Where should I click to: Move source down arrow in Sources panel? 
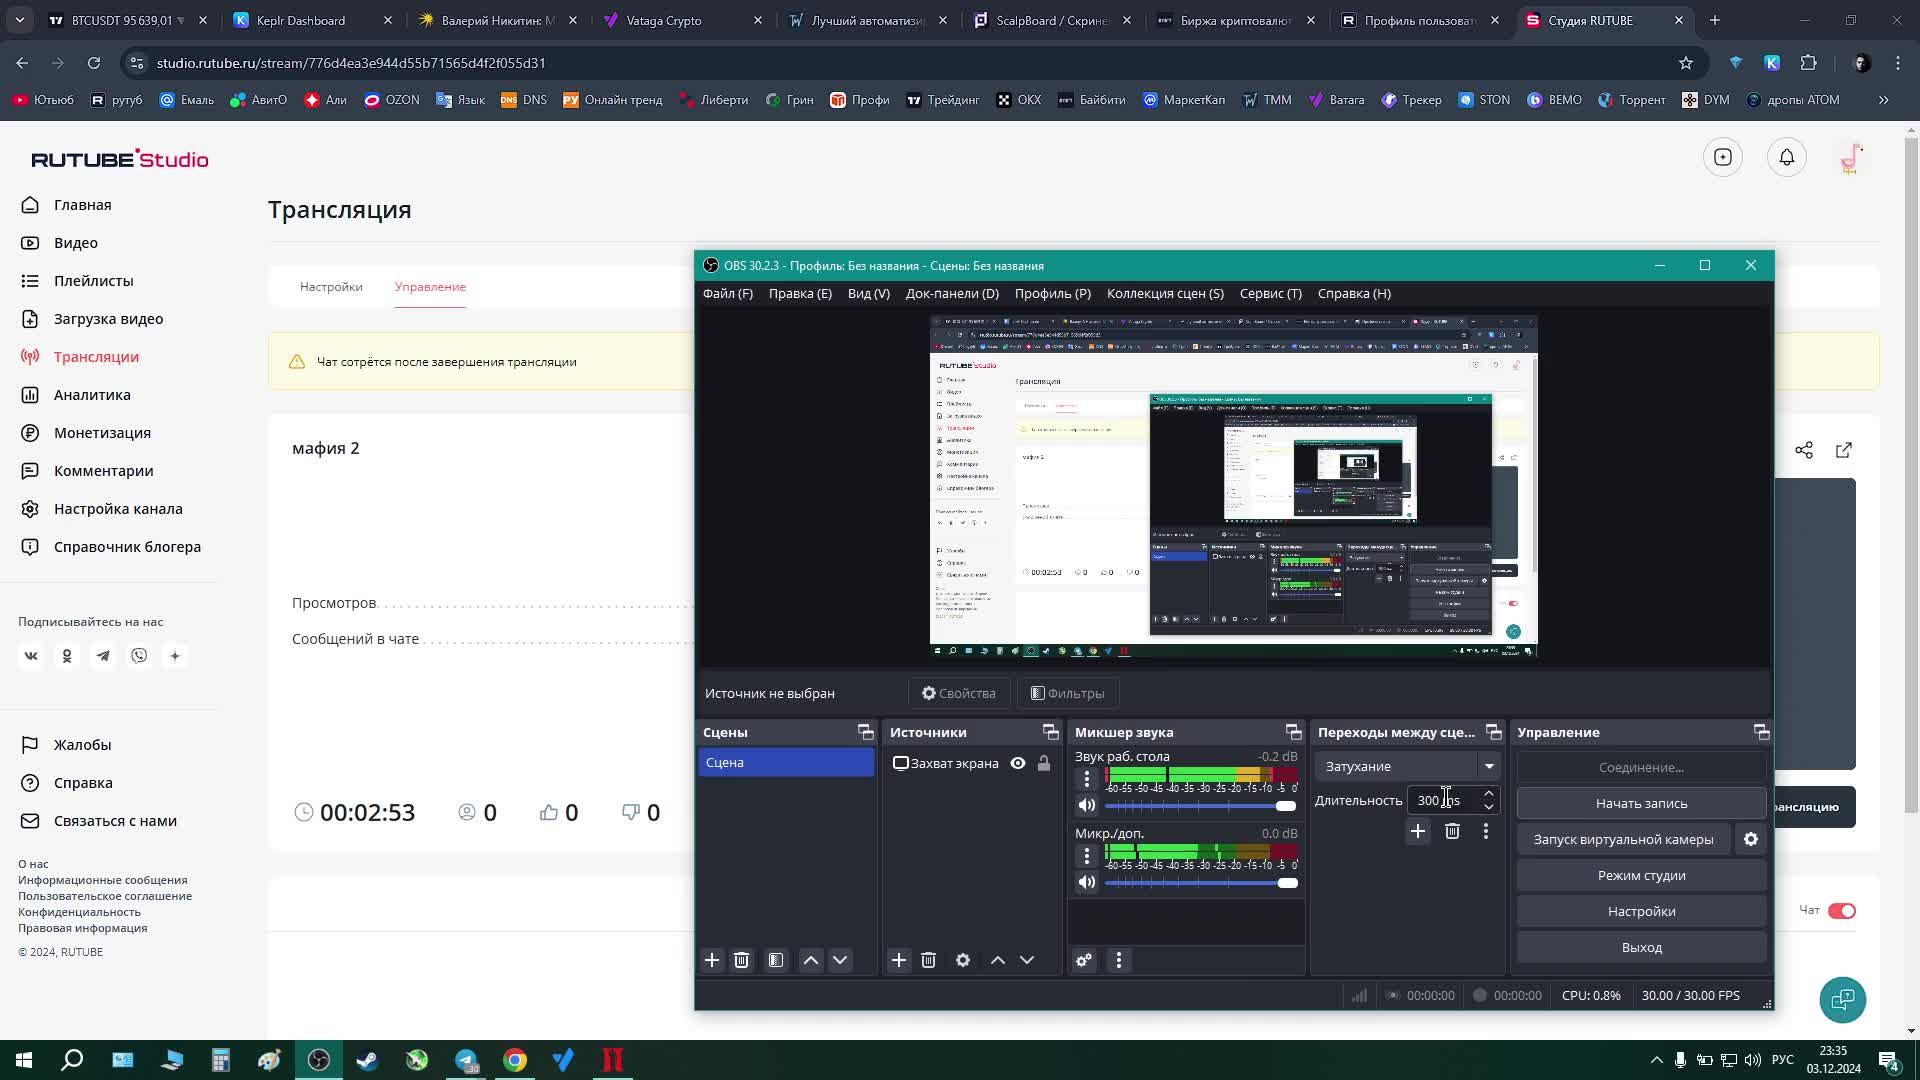click(1027, 960)
